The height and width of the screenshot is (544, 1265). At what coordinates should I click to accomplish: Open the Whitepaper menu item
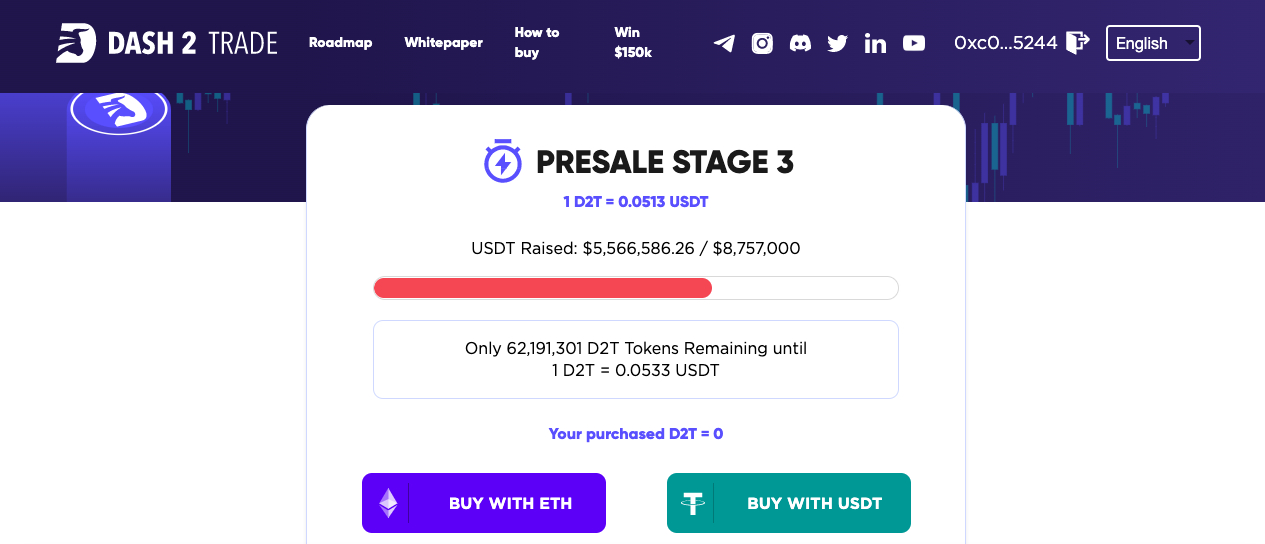point(443,43)
